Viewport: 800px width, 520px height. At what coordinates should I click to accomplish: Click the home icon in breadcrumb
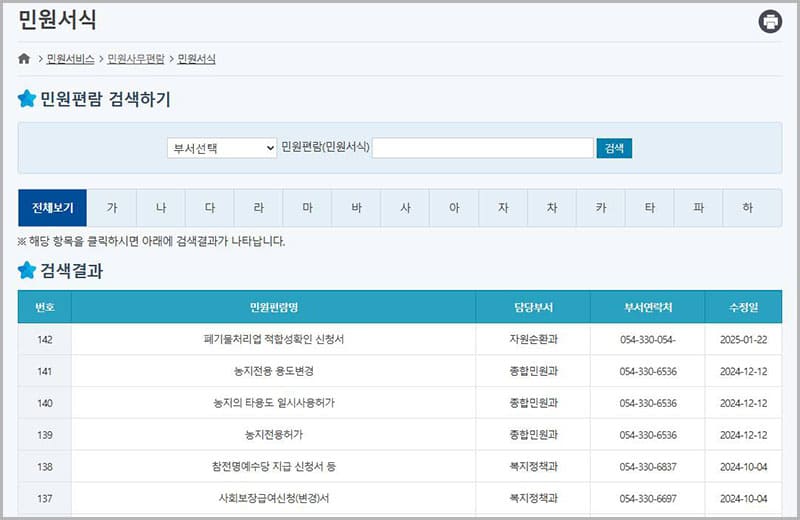[x=24, y=59]
